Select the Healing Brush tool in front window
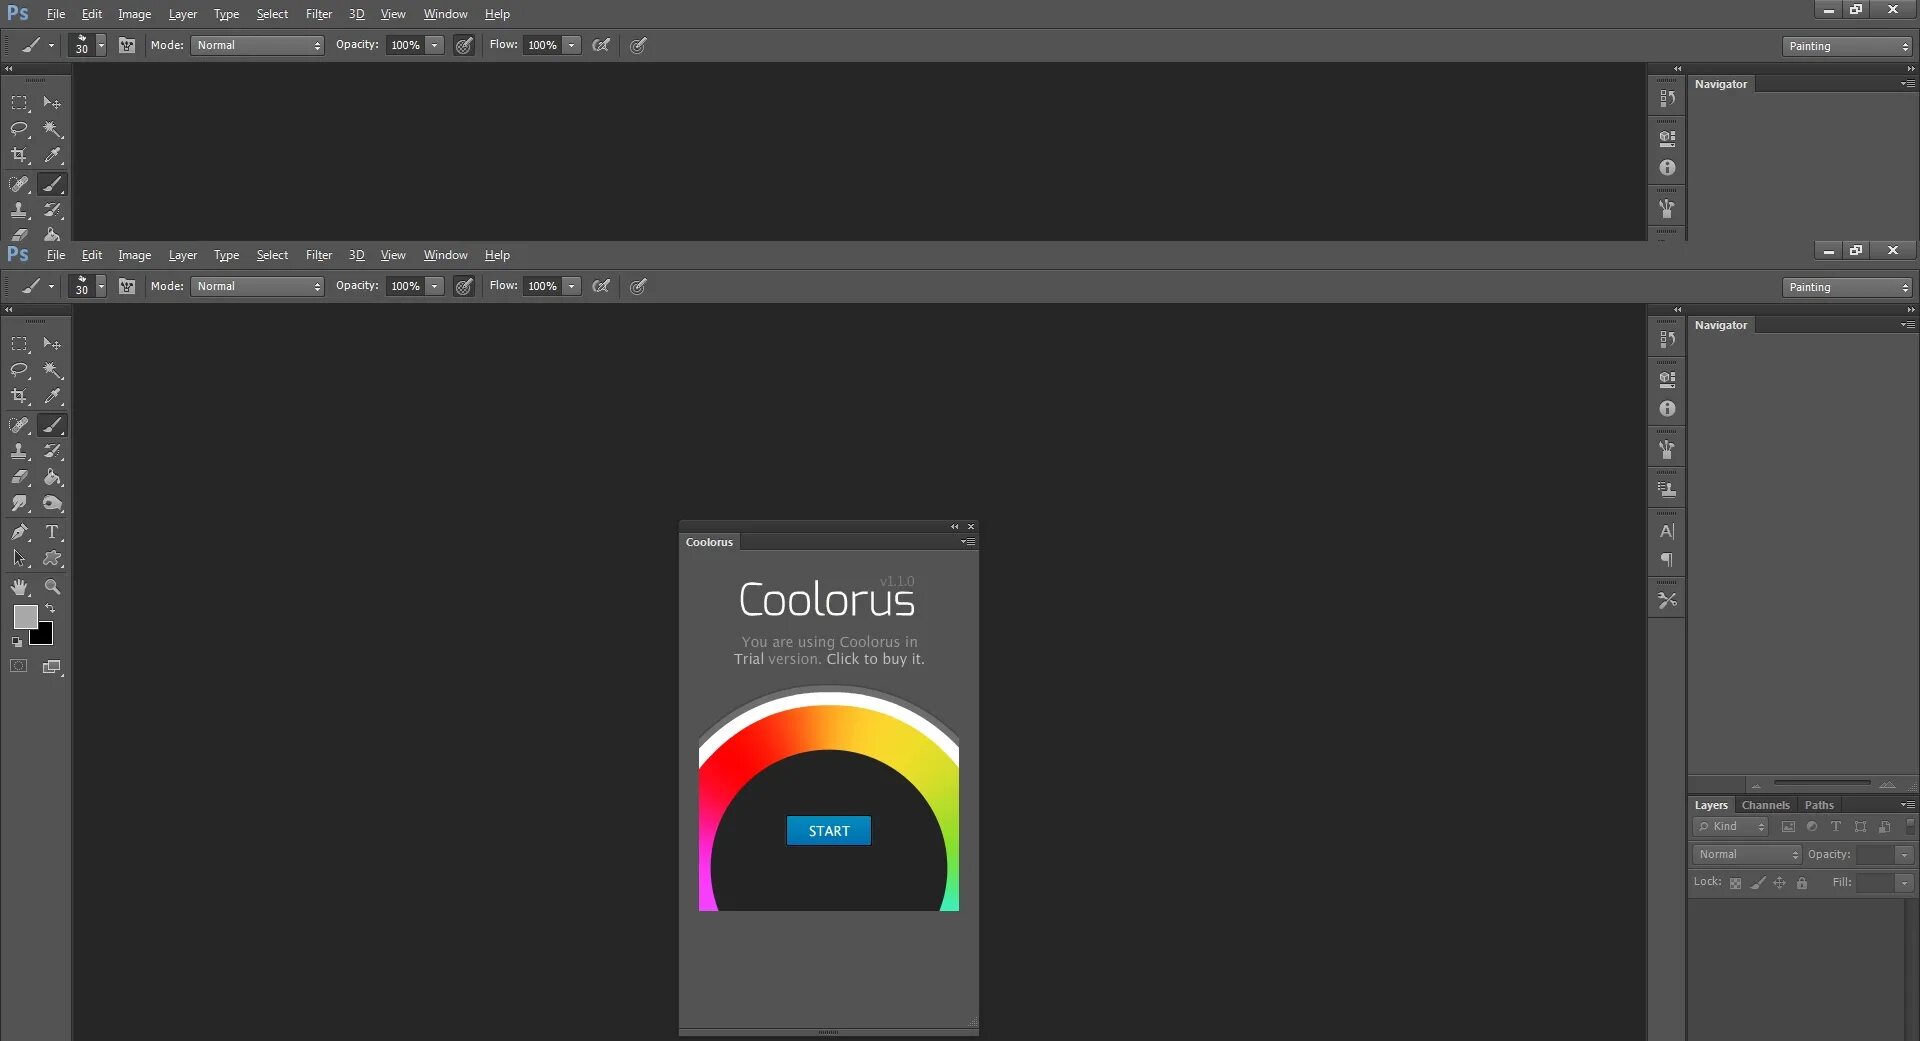1920x1041 pixels. pos(19,425)
